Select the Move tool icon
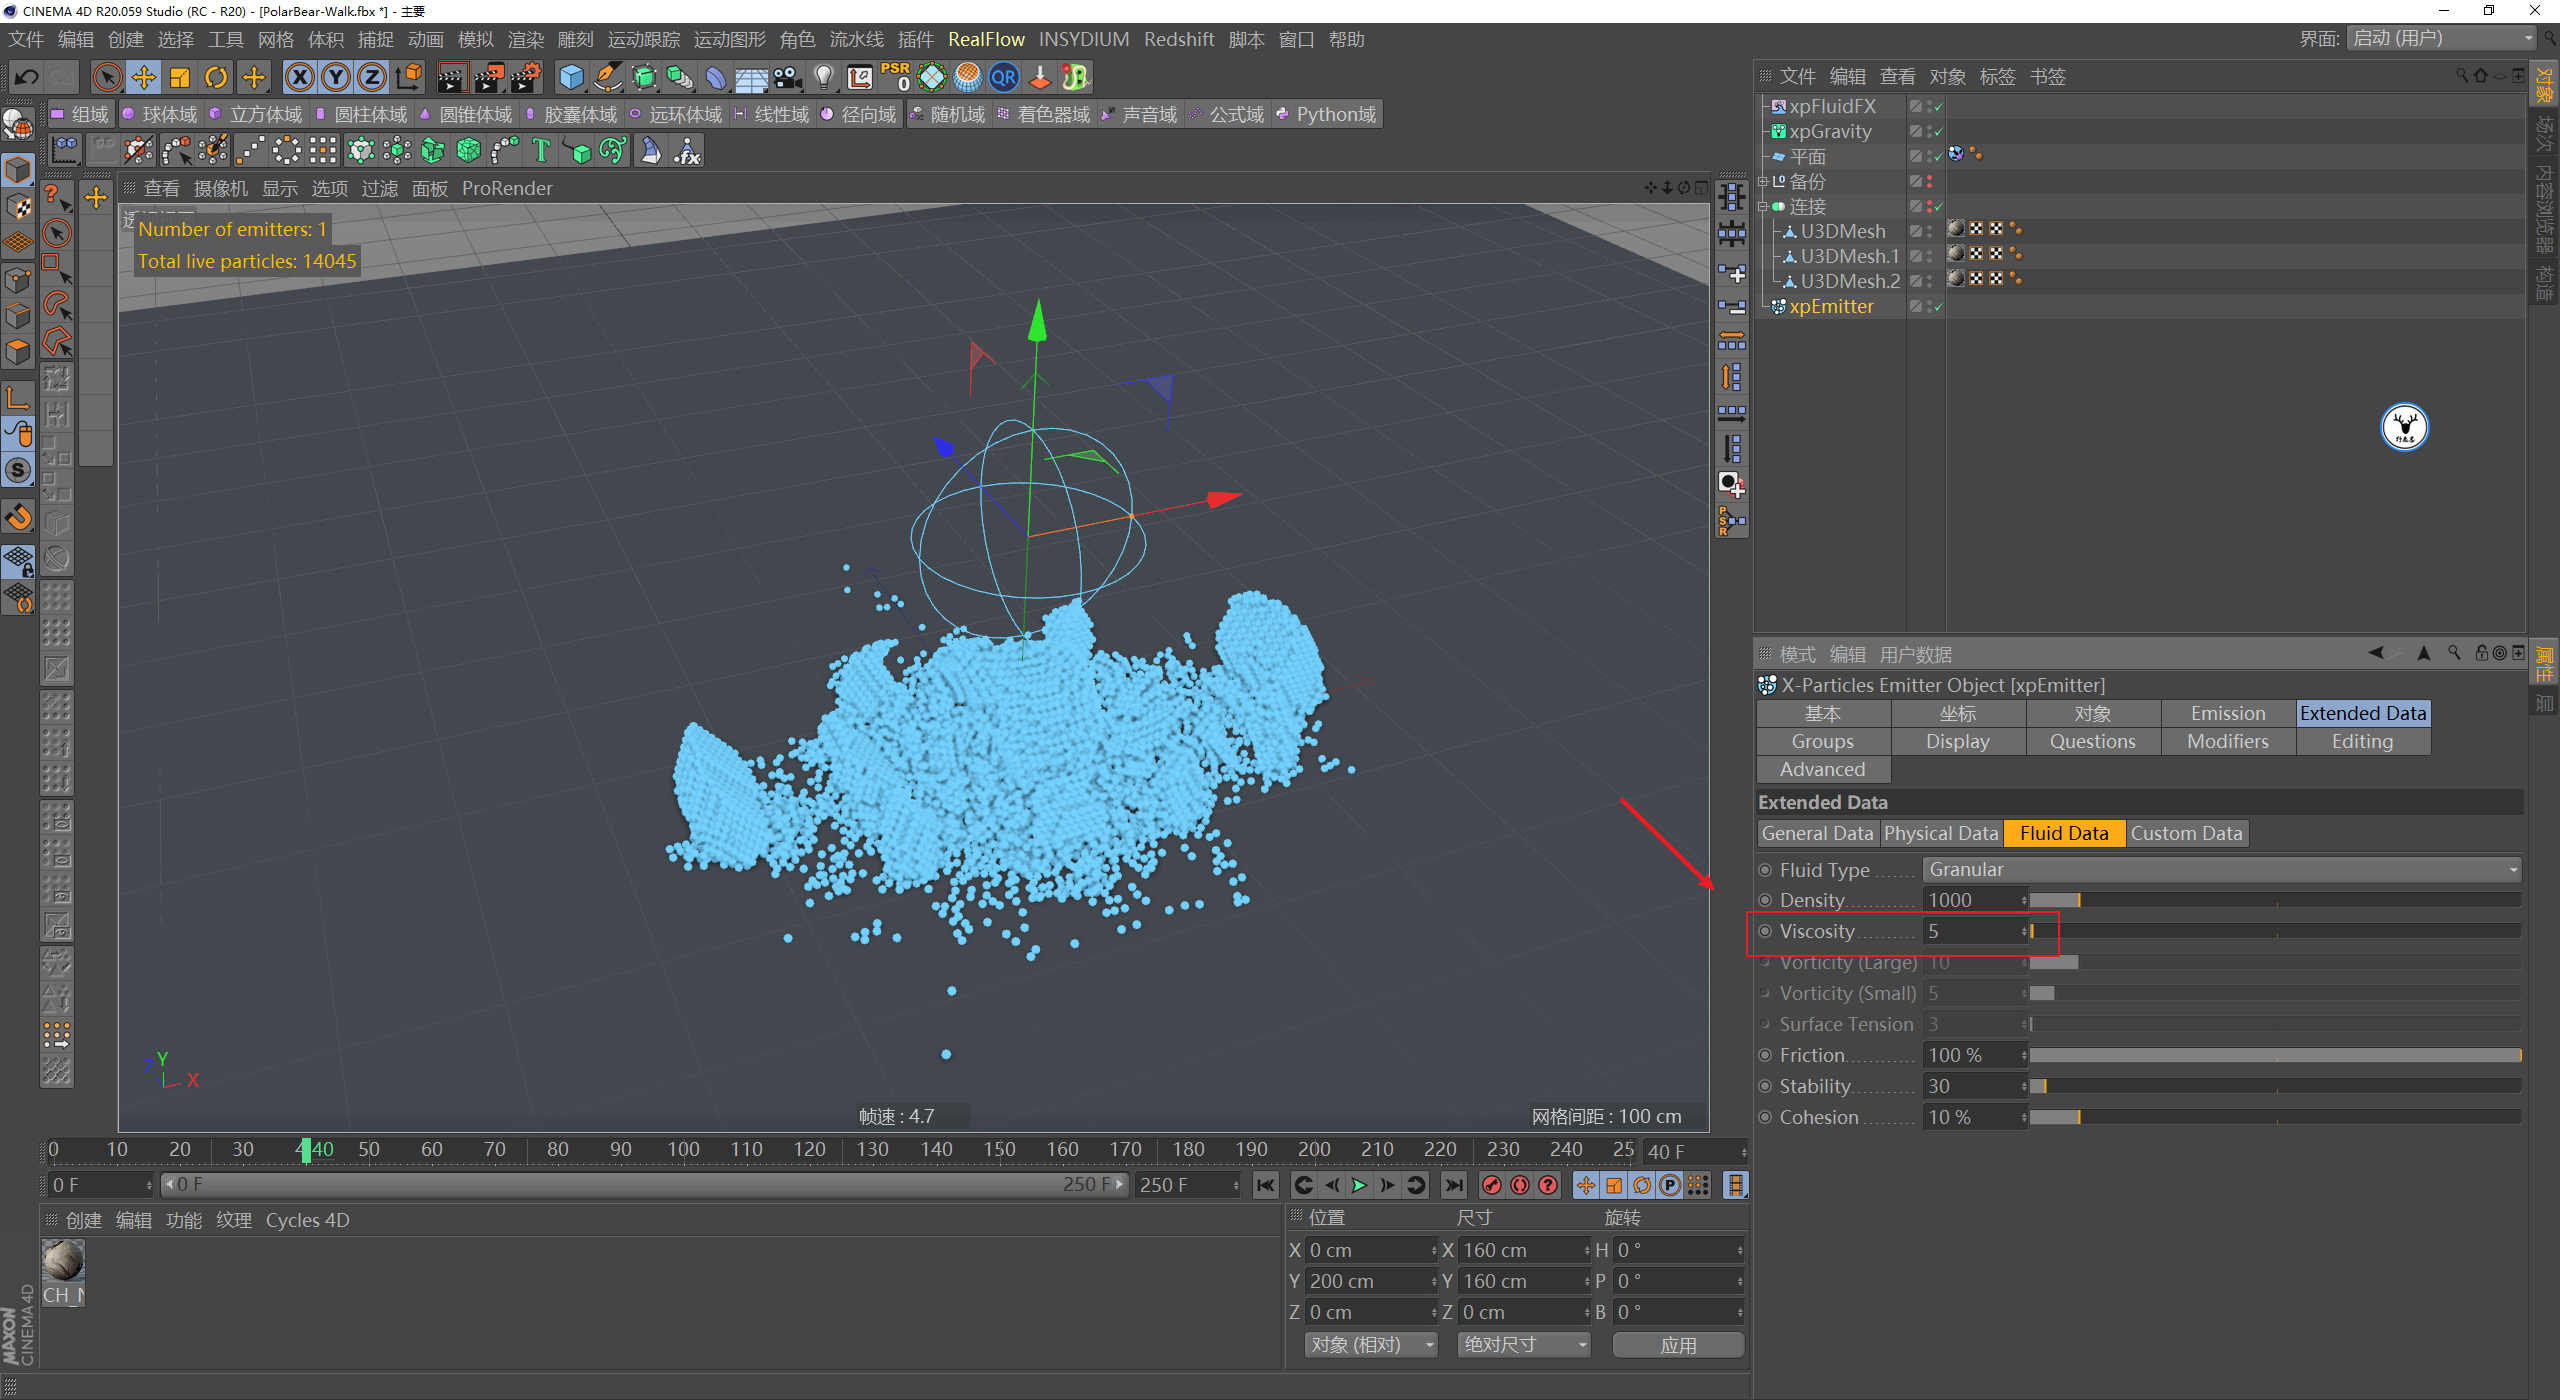Viewport: 2560px width, 1400px height. point(143,77)
